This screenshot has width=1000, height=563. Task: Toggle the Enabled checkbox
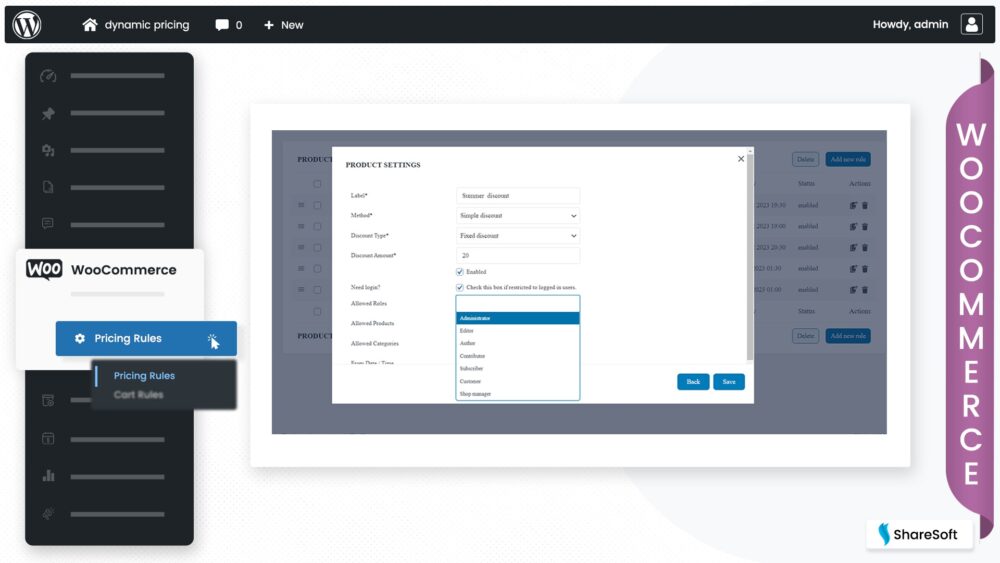click(460, 272)
